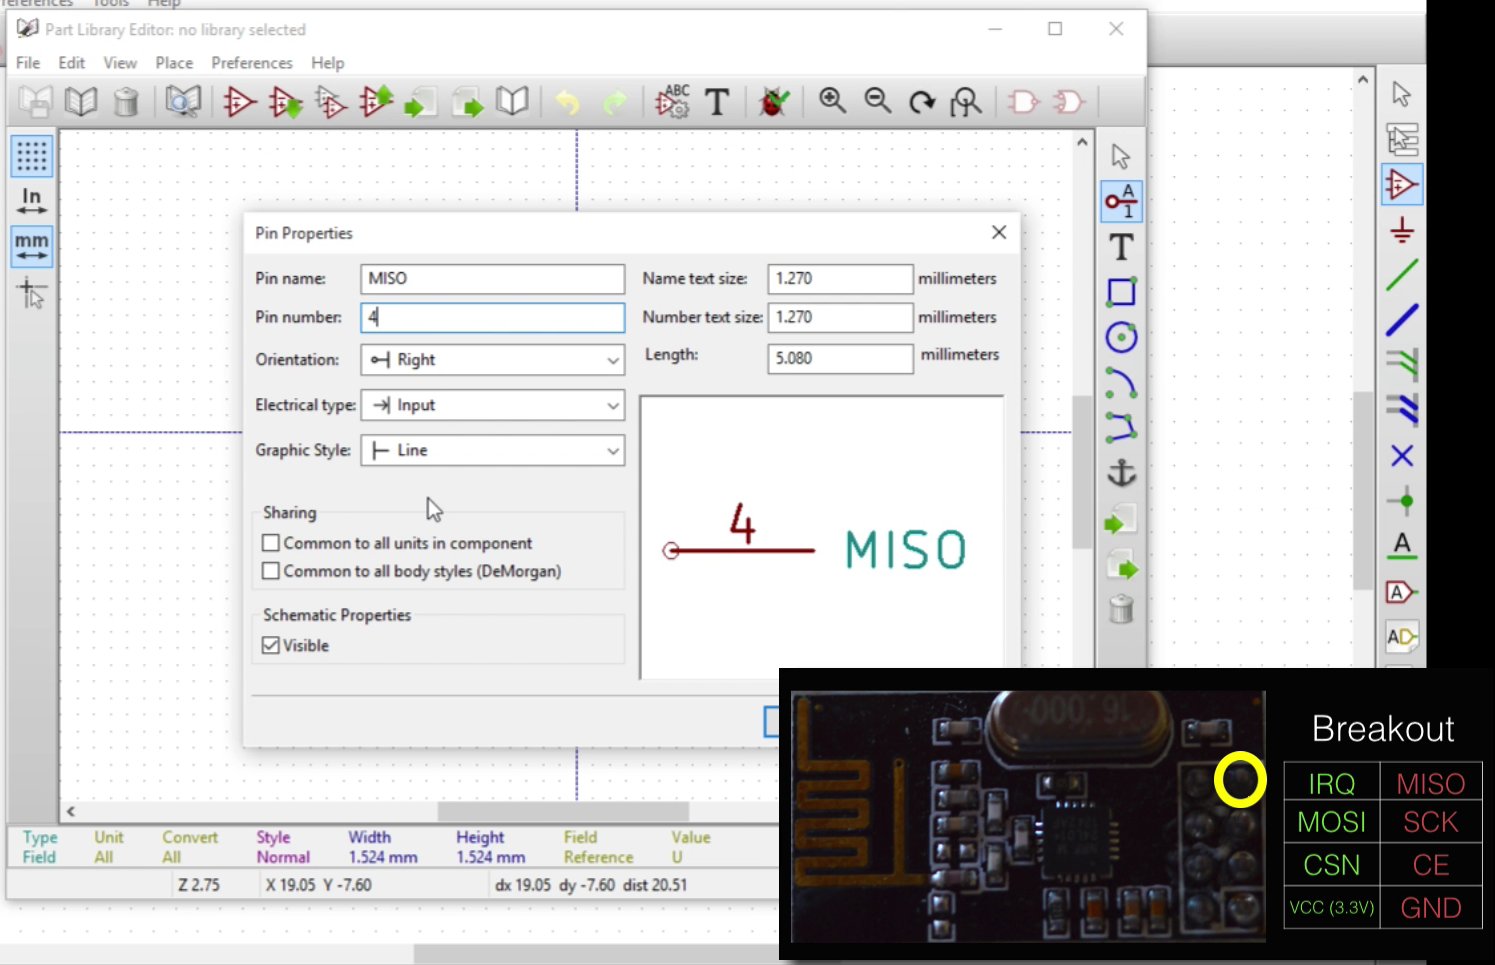Viewport: 1495px width, 965px height.
Task: Select place bus tool in the schematic window
Action: click(x=1402, y=320)
